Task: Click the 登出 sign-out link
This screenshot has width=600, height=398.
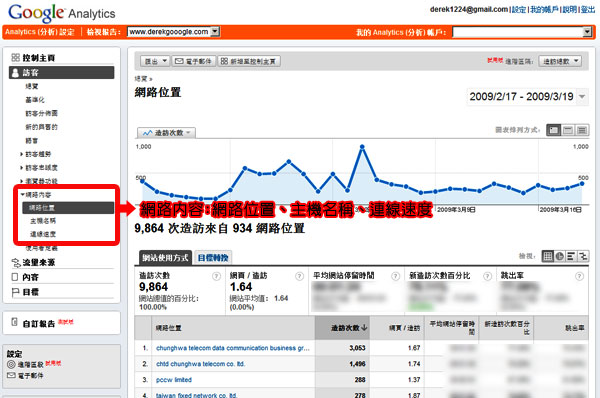Action: (588, 10)
